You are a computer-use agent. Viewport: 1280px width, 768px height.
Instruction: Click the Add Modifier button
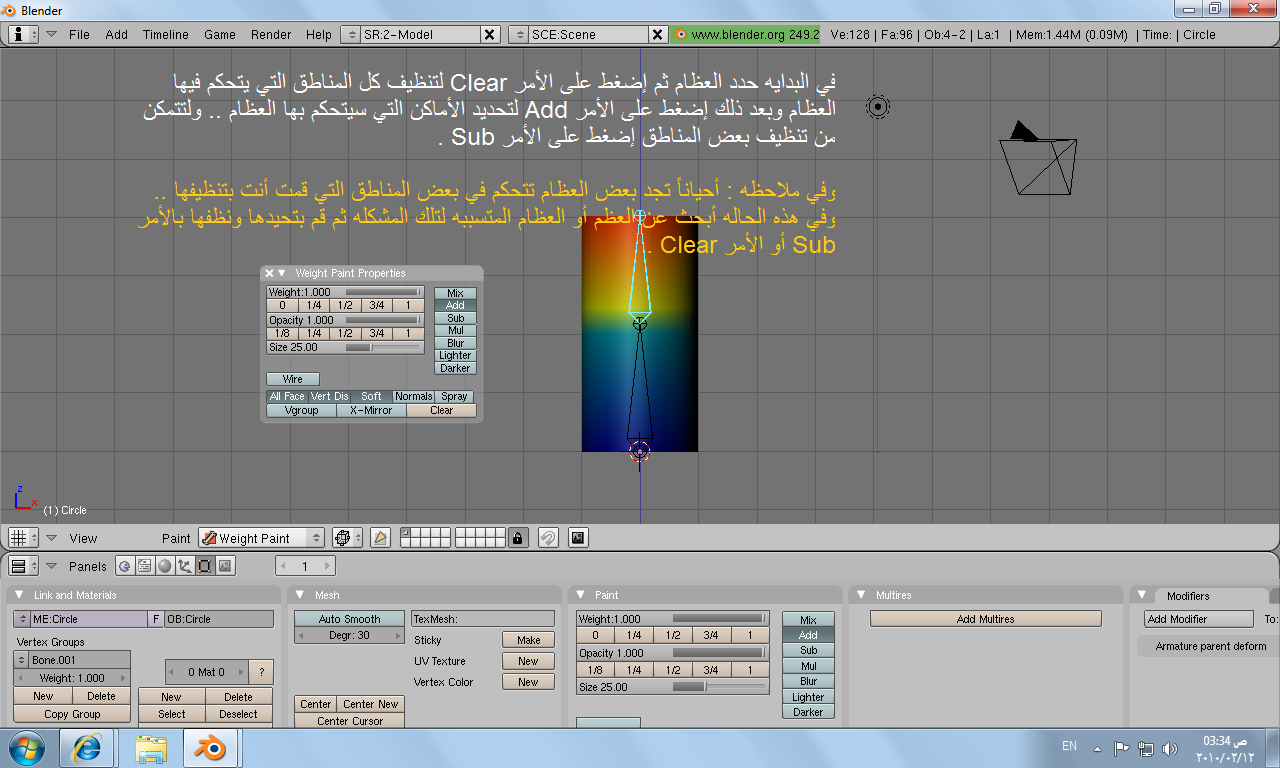pos(1198,619)
